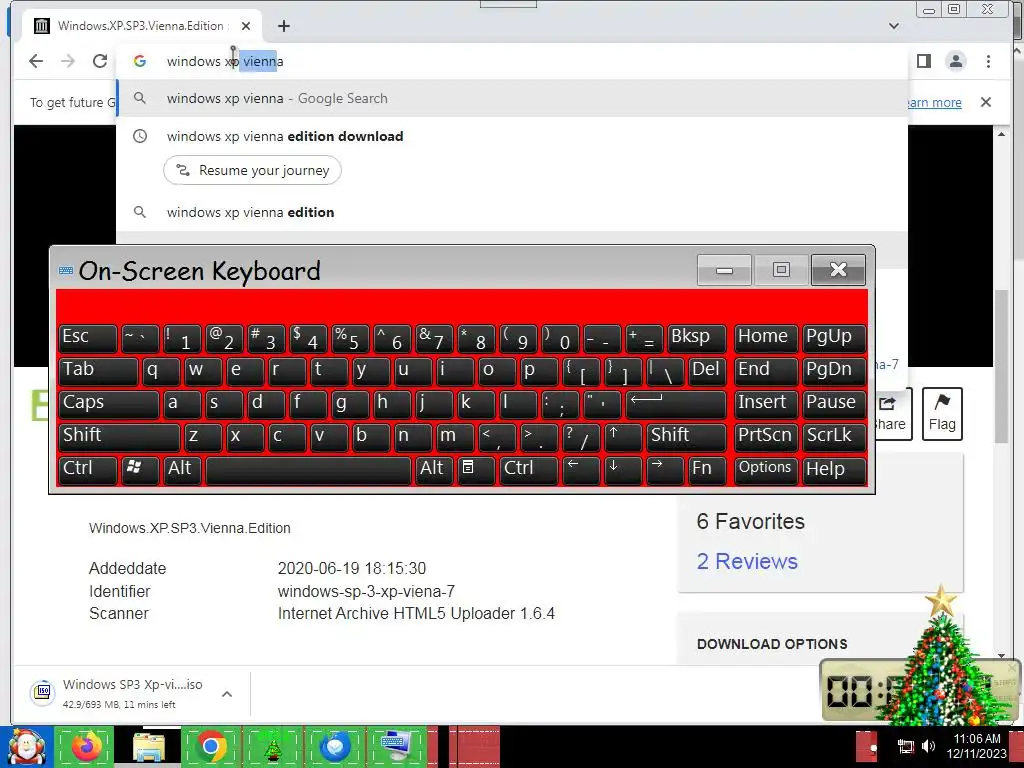Follow the 'Learn more' link in info bar
The image size is (1024, 768).
(x=934, y=103)
